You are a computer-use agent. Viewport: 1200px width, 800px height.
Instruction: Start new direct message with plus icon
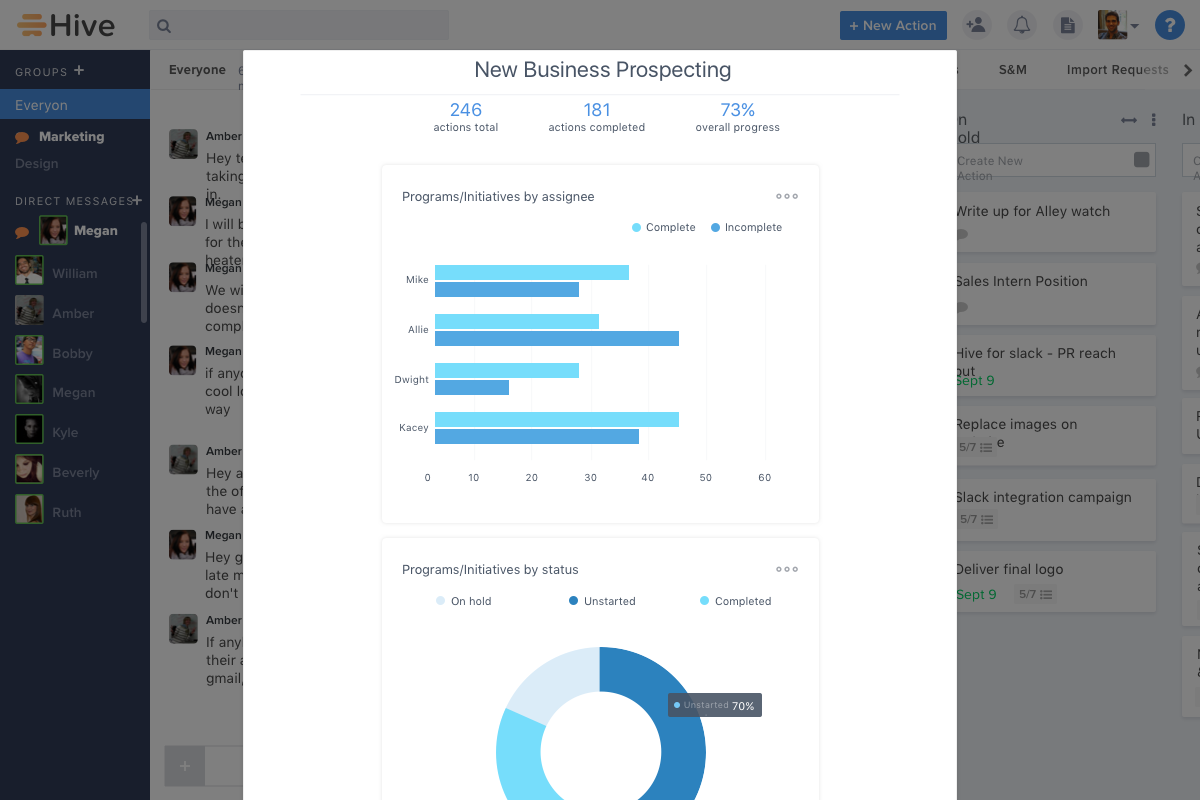point(137,201)
